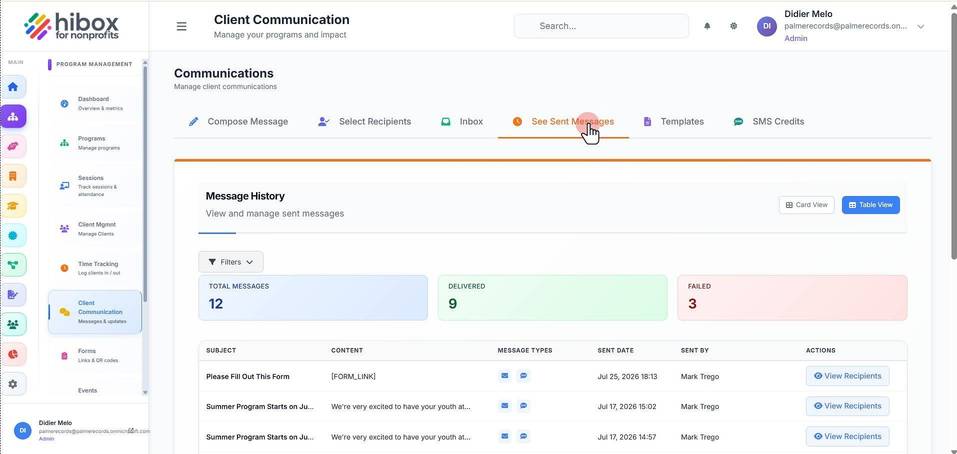Viewport: 957px width, 454px height.
Task: Click Jul 25, 2026 18:13 date cell
Action: pos(627,377)
